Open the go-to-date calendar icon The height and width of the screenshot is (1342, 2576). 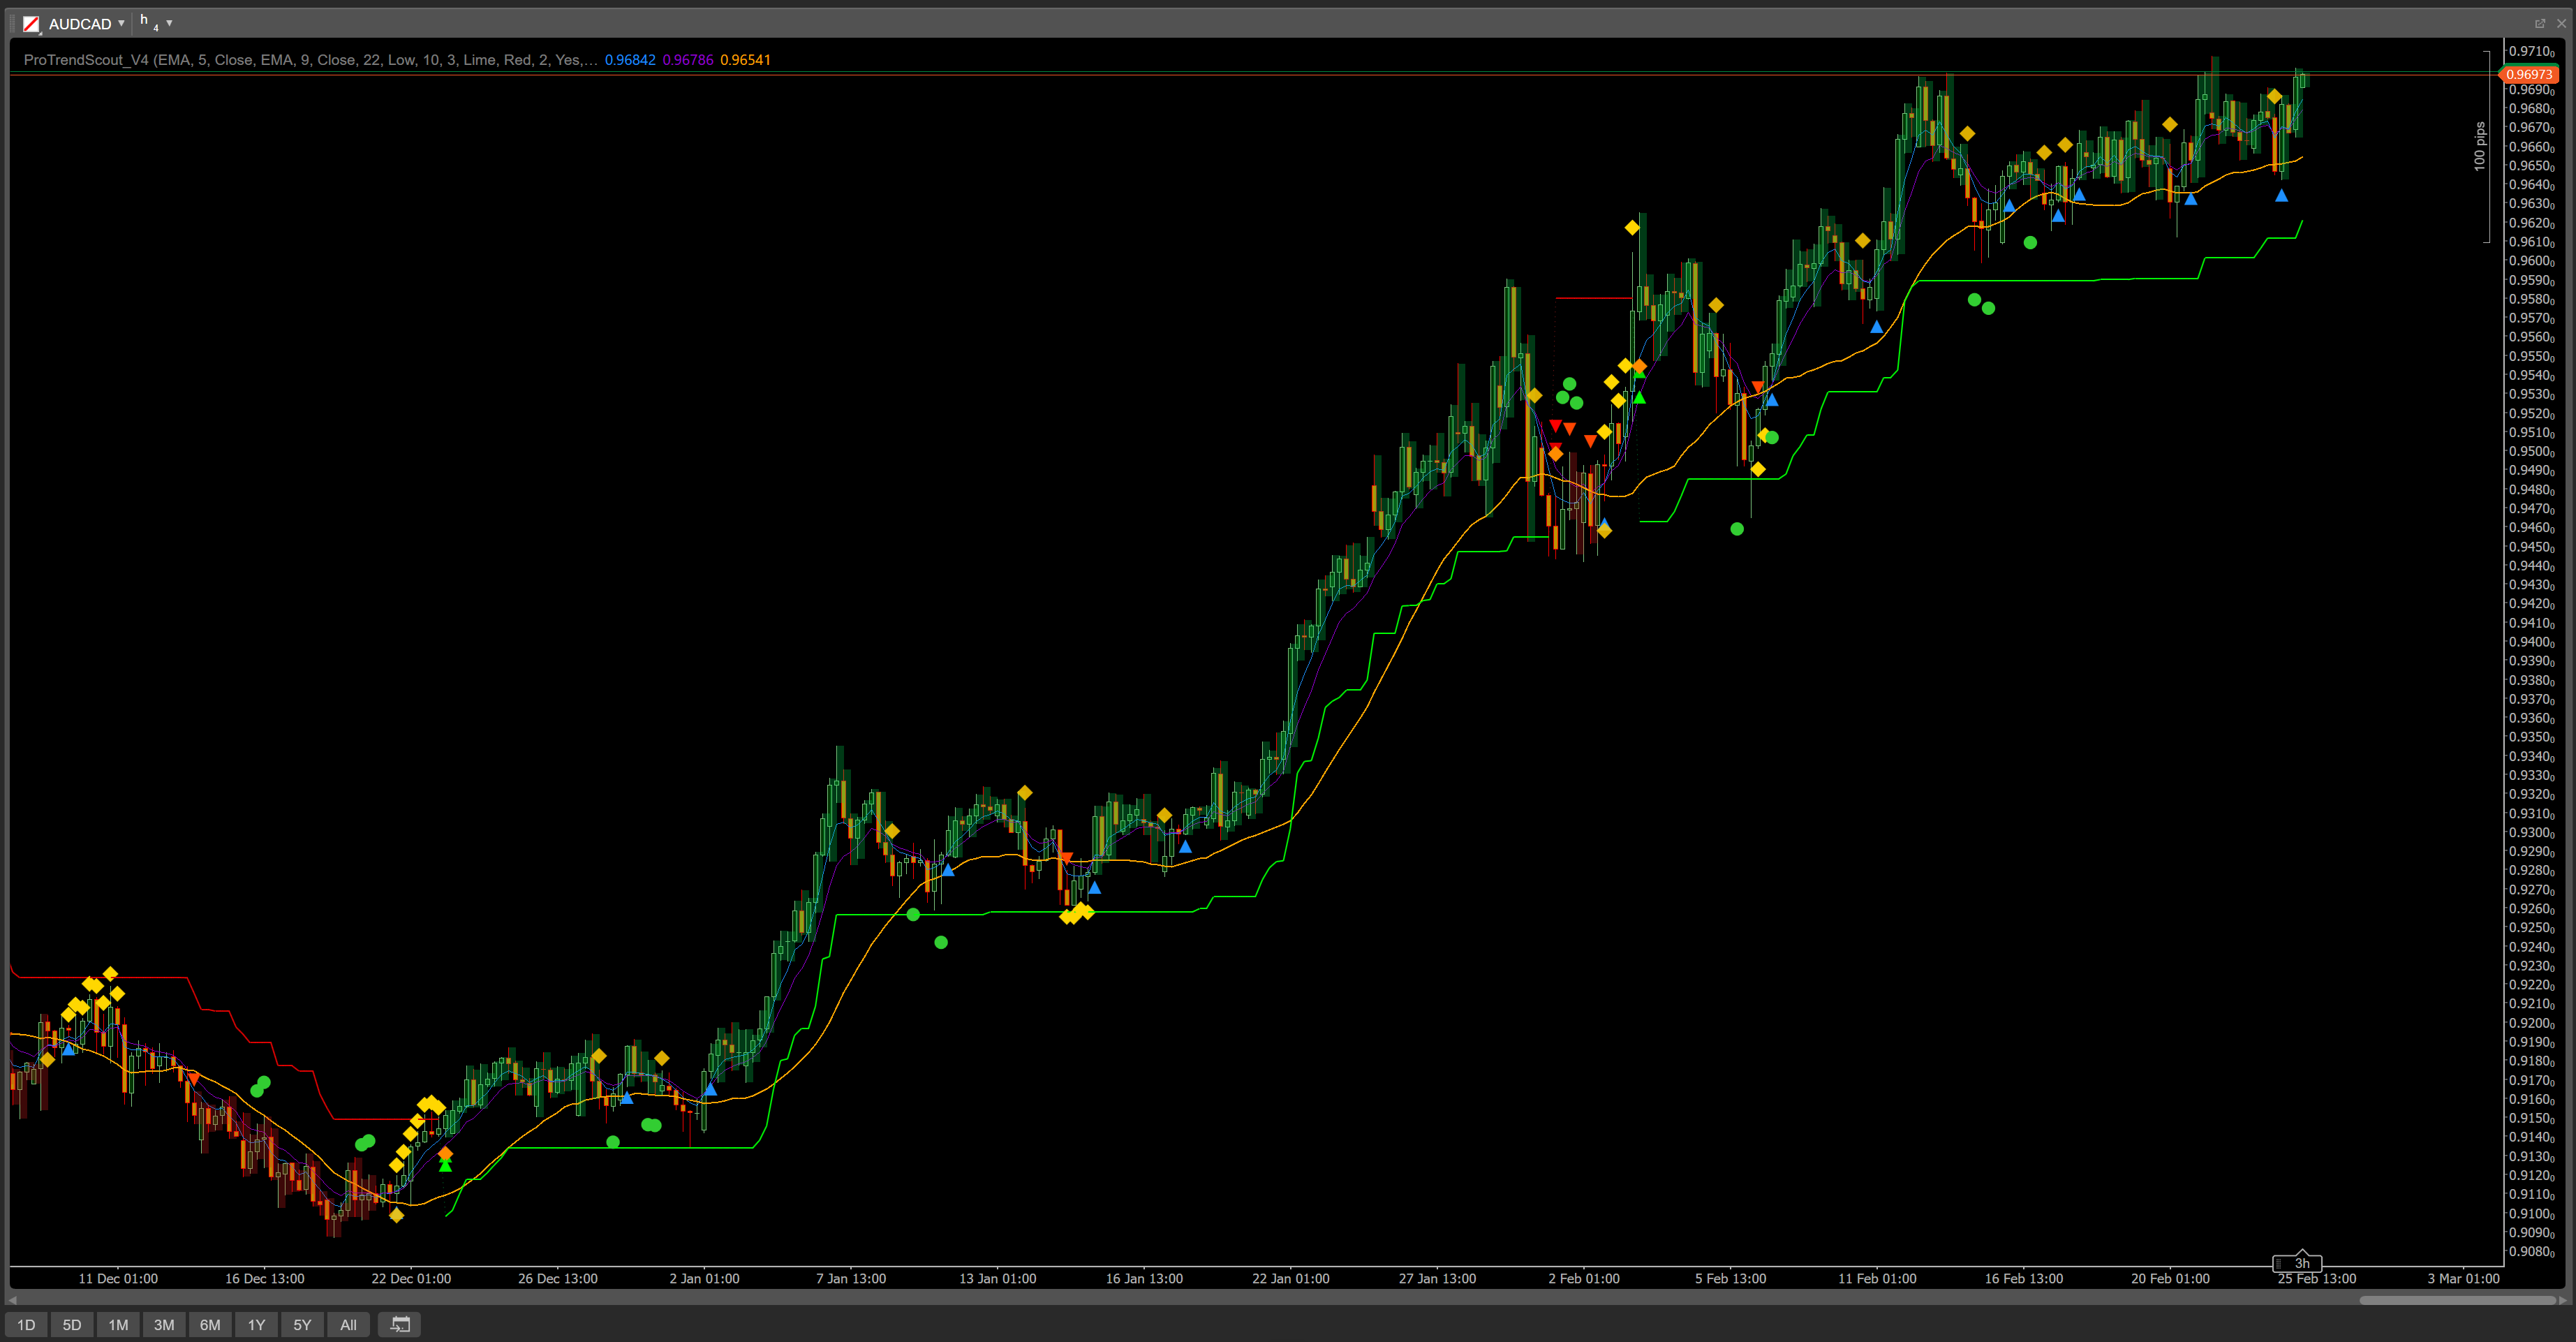click(x=400, y=1324)
